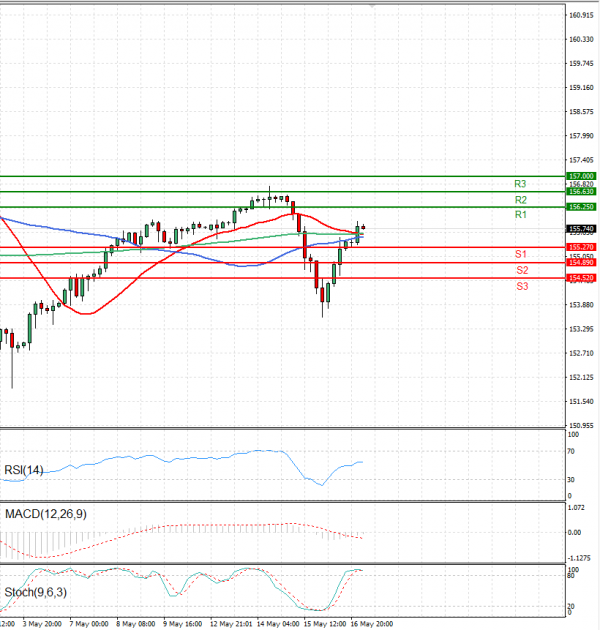
Task: Click the 14 May 04:00 time label
Action: tap(278, 624)
